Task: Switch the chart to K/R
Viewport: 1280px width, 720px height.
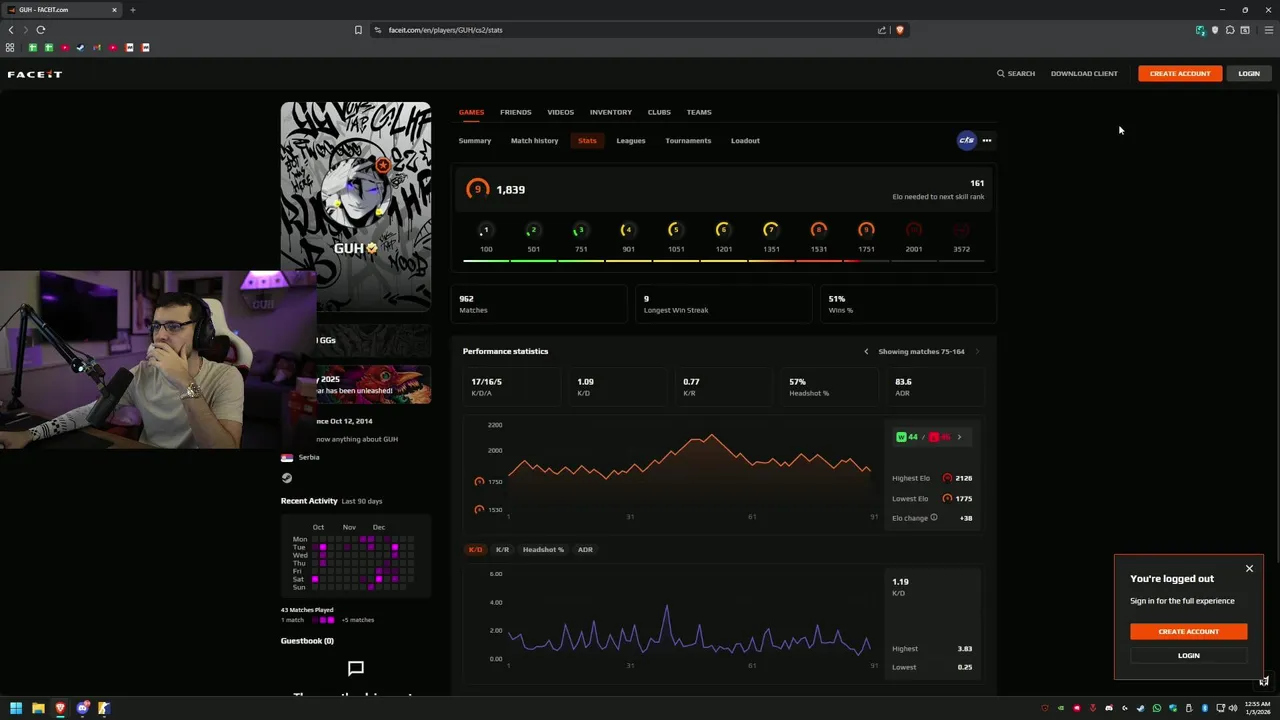Action: (502, 549)
